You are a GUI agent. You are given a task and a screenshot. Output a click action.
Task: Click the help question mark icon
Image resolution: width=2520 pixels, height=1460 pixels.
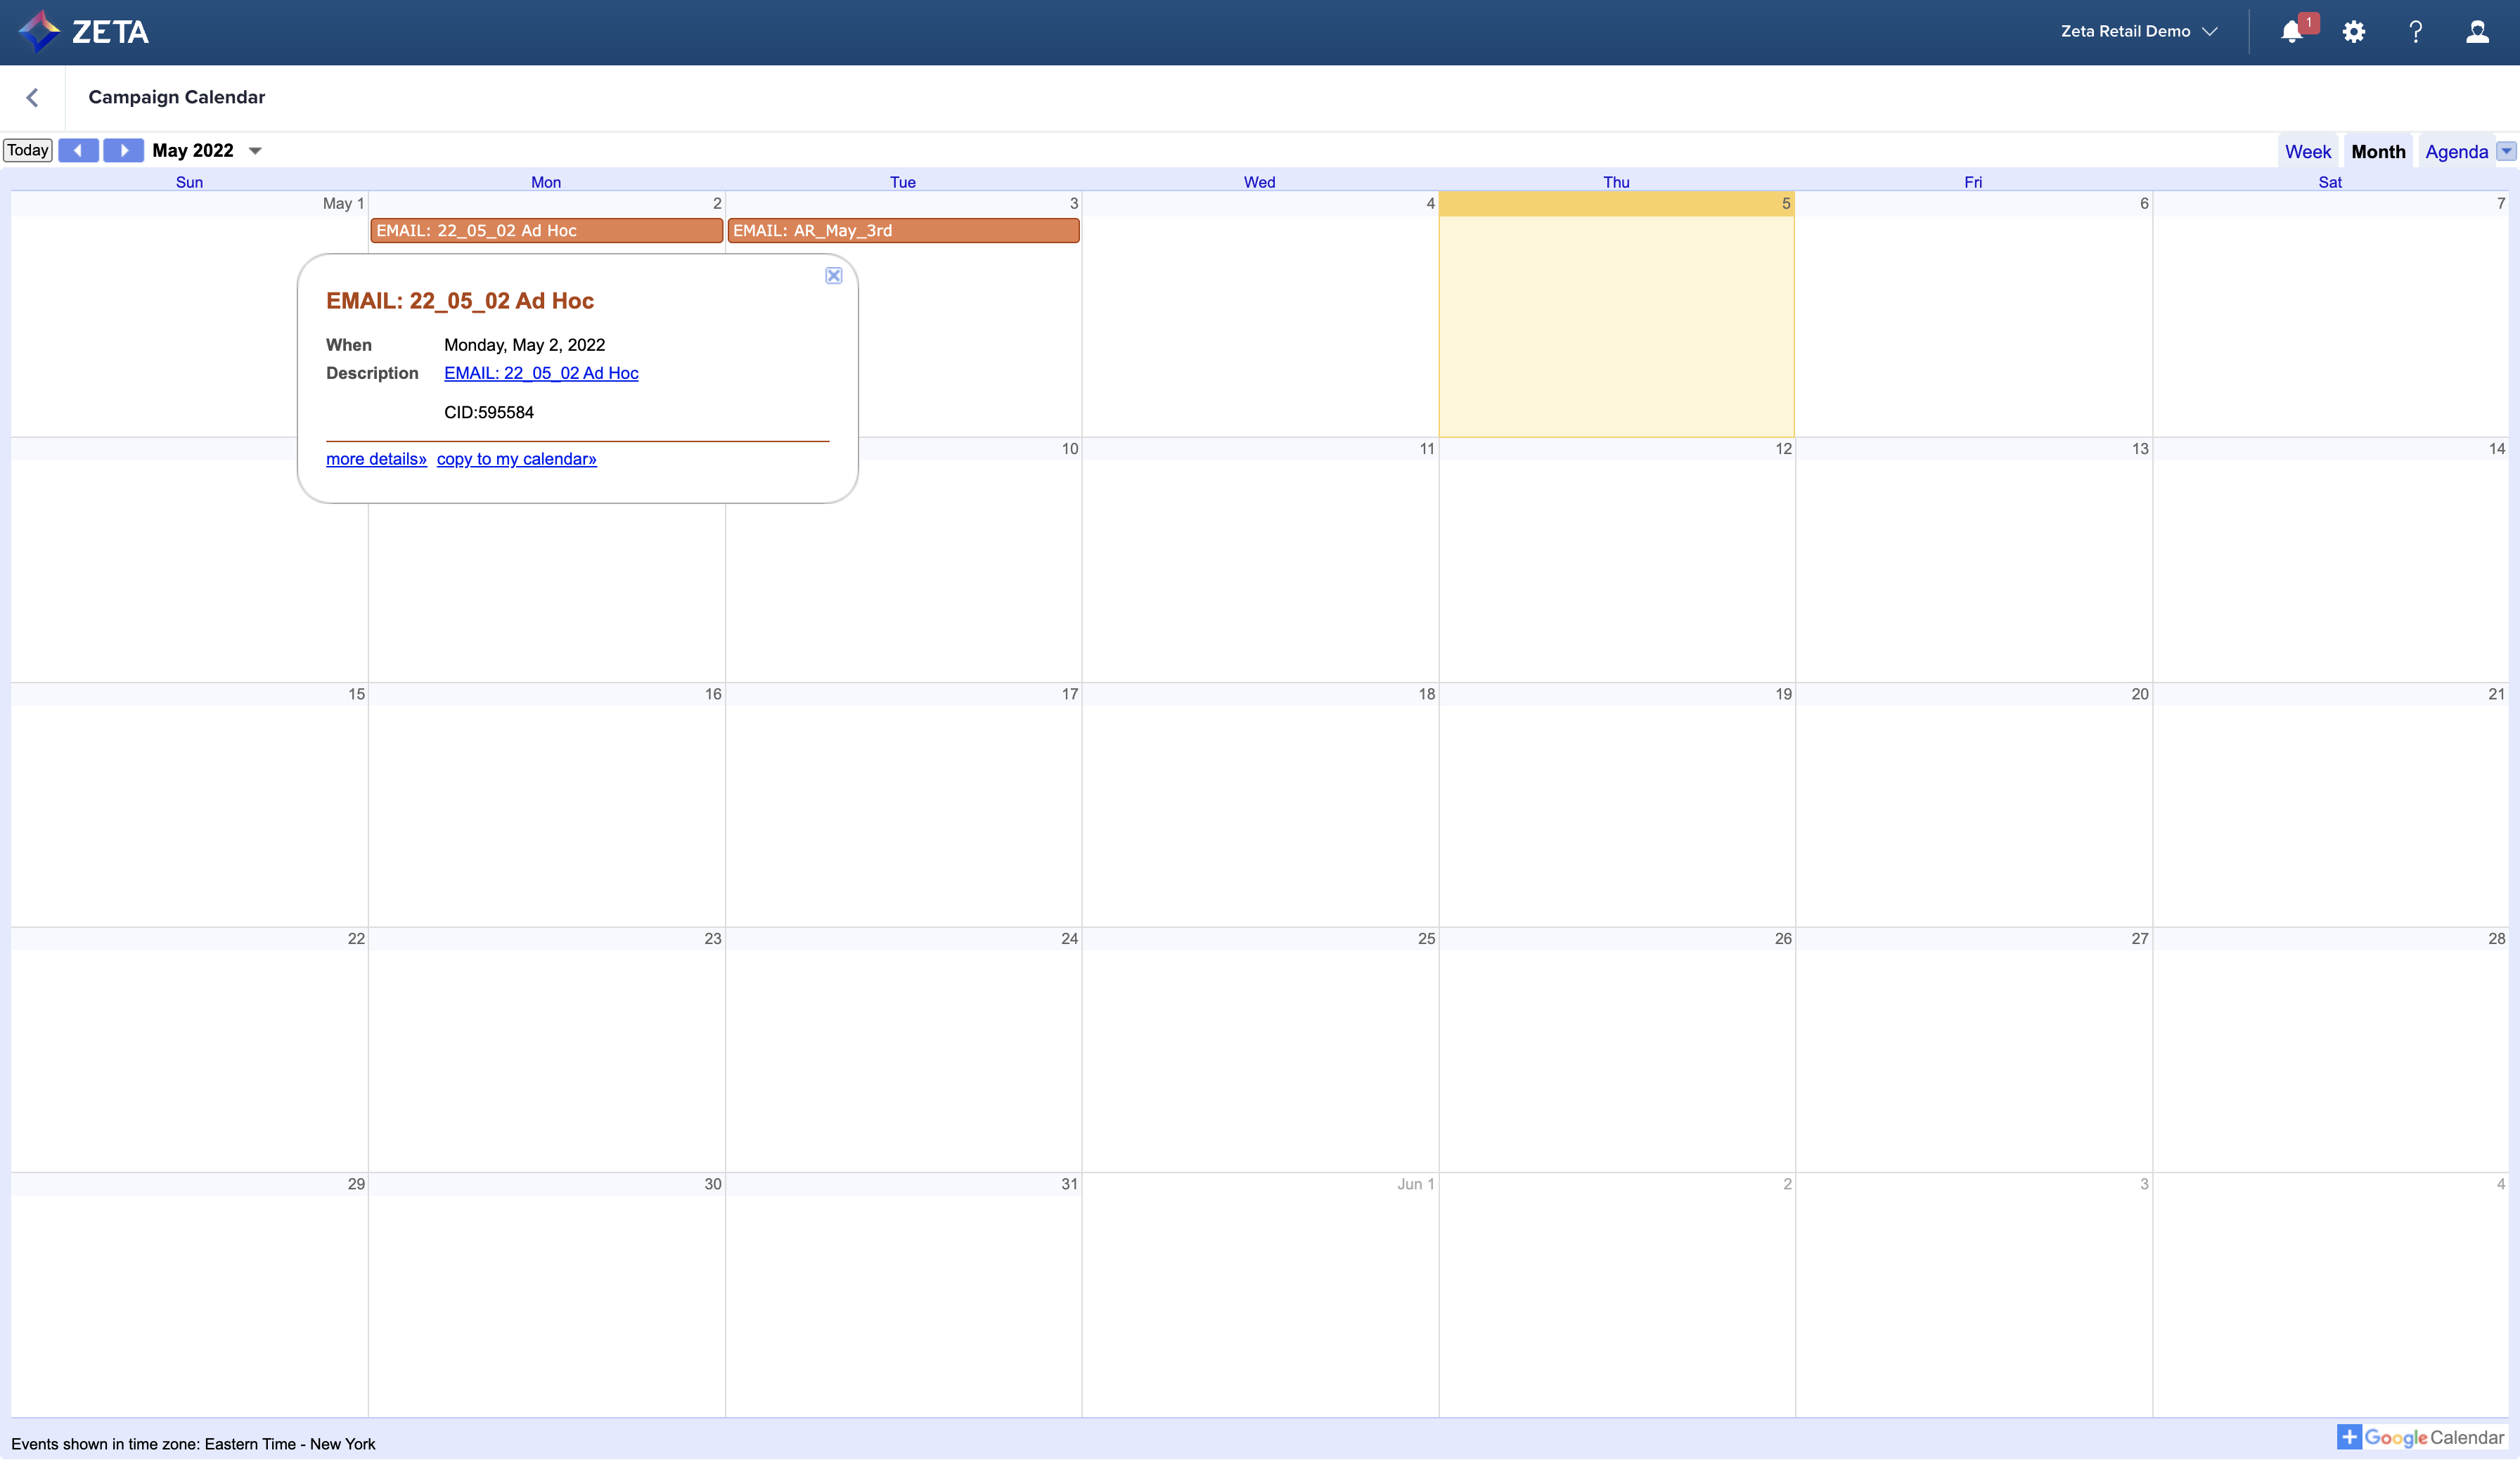click(2415, 32)
